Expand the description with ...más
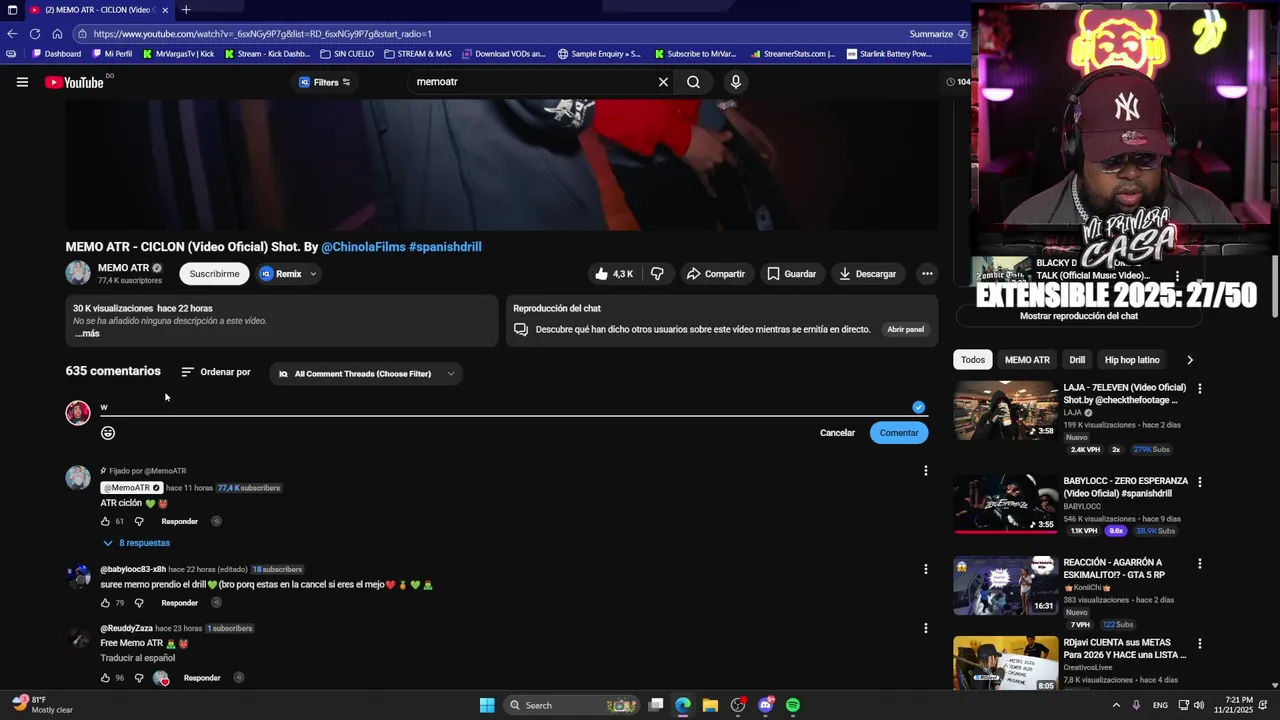Viewport: 1280px width, 720px height. point(87,334)
